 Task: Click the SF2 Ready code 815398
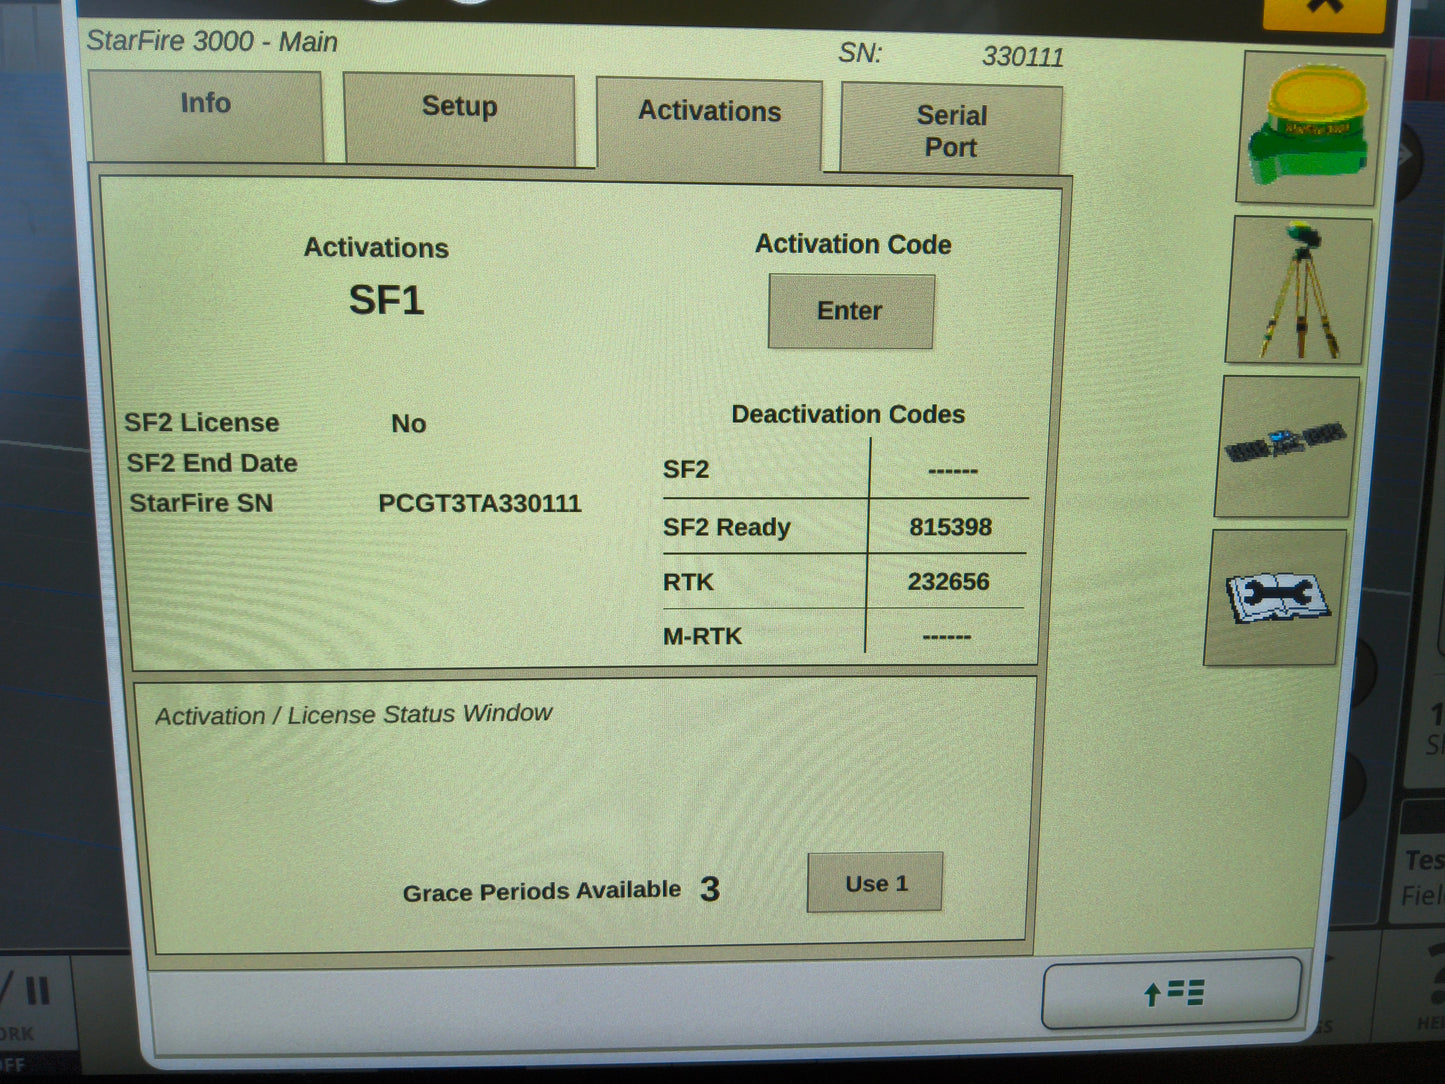pos(951,527)
